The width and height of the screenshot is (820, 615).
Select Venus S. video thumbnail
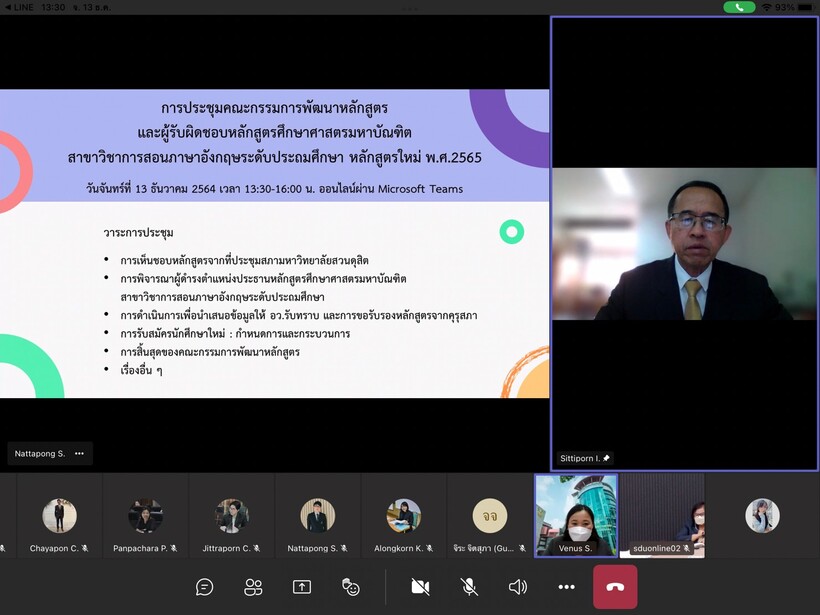(x=576, y=515)
